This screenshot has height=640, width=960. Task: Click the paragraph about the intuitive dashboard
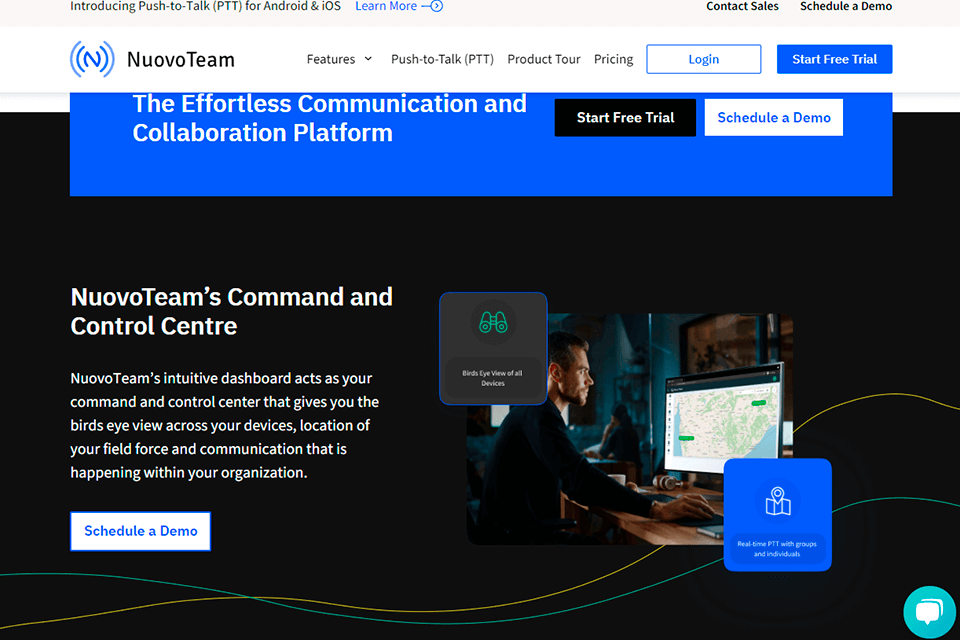point(225,425)
